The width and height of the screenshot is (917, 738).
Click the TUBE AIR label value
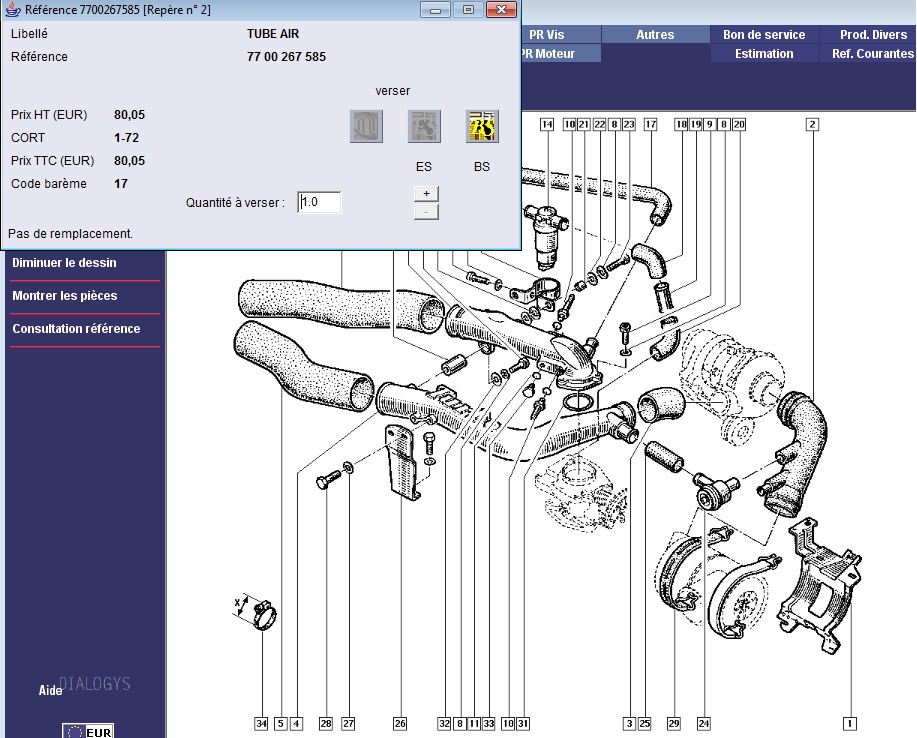tap(273, 34)
